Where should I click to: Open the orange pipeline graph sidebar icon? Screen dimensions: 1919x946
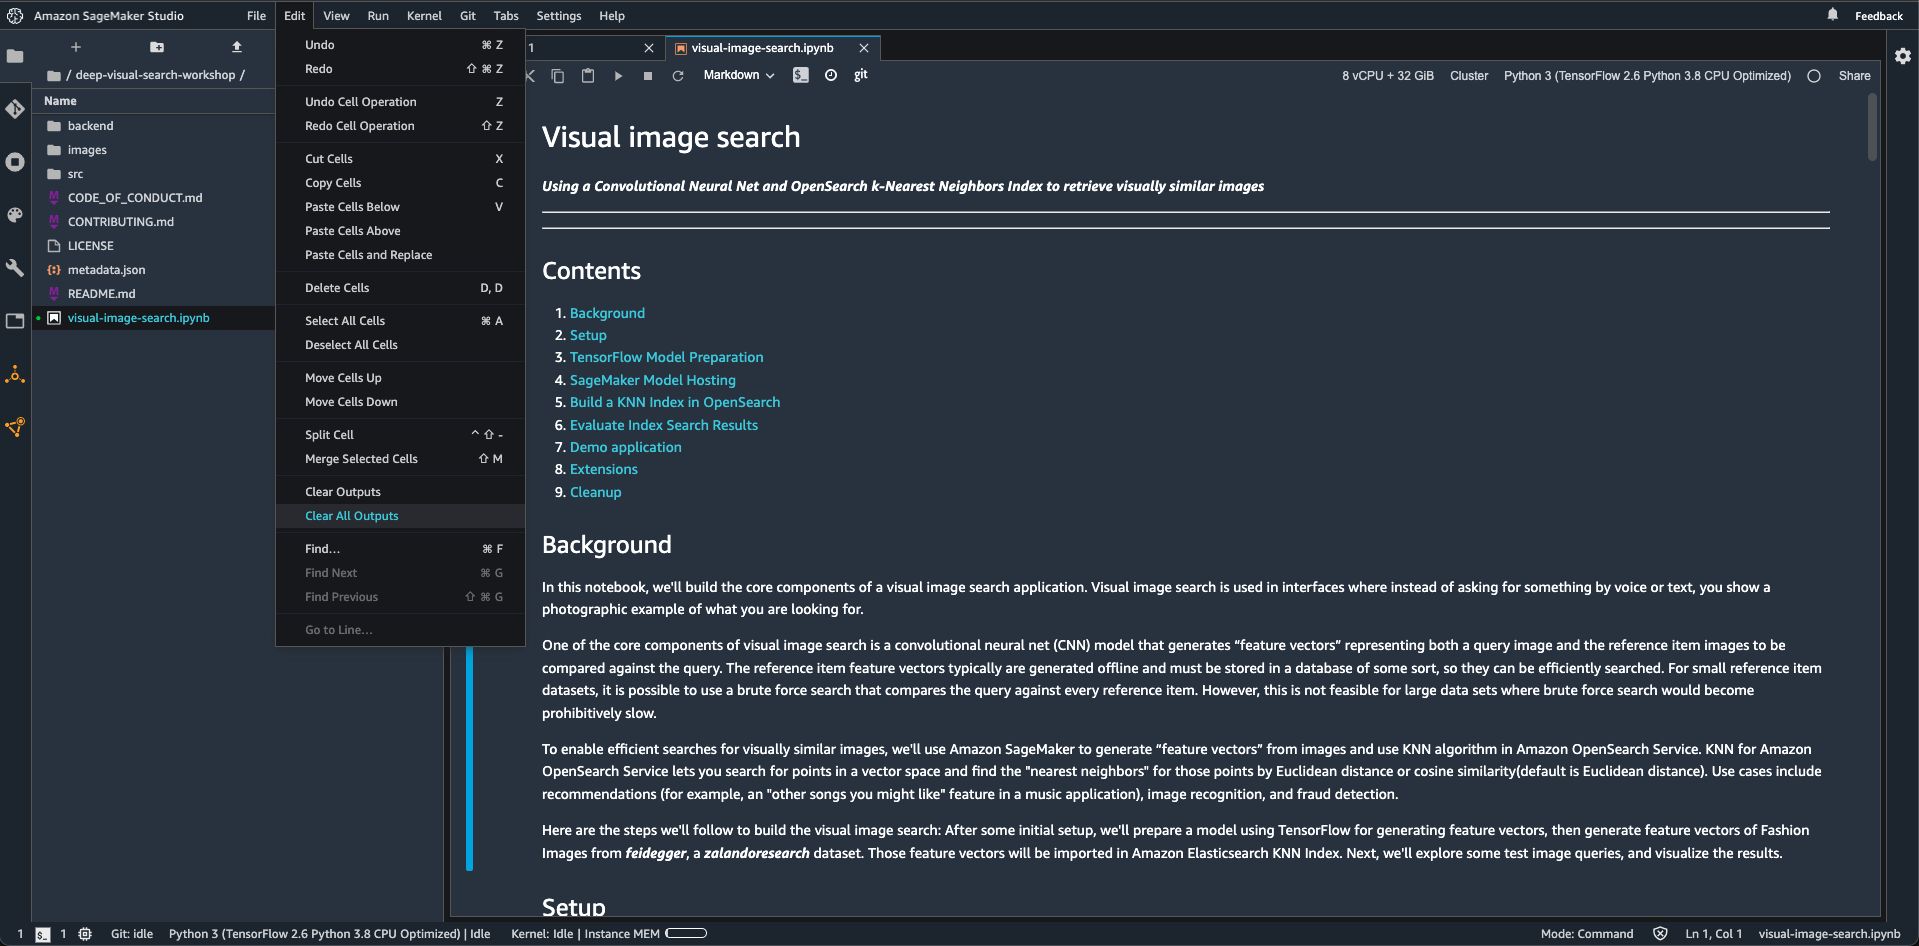click(15, 427)
